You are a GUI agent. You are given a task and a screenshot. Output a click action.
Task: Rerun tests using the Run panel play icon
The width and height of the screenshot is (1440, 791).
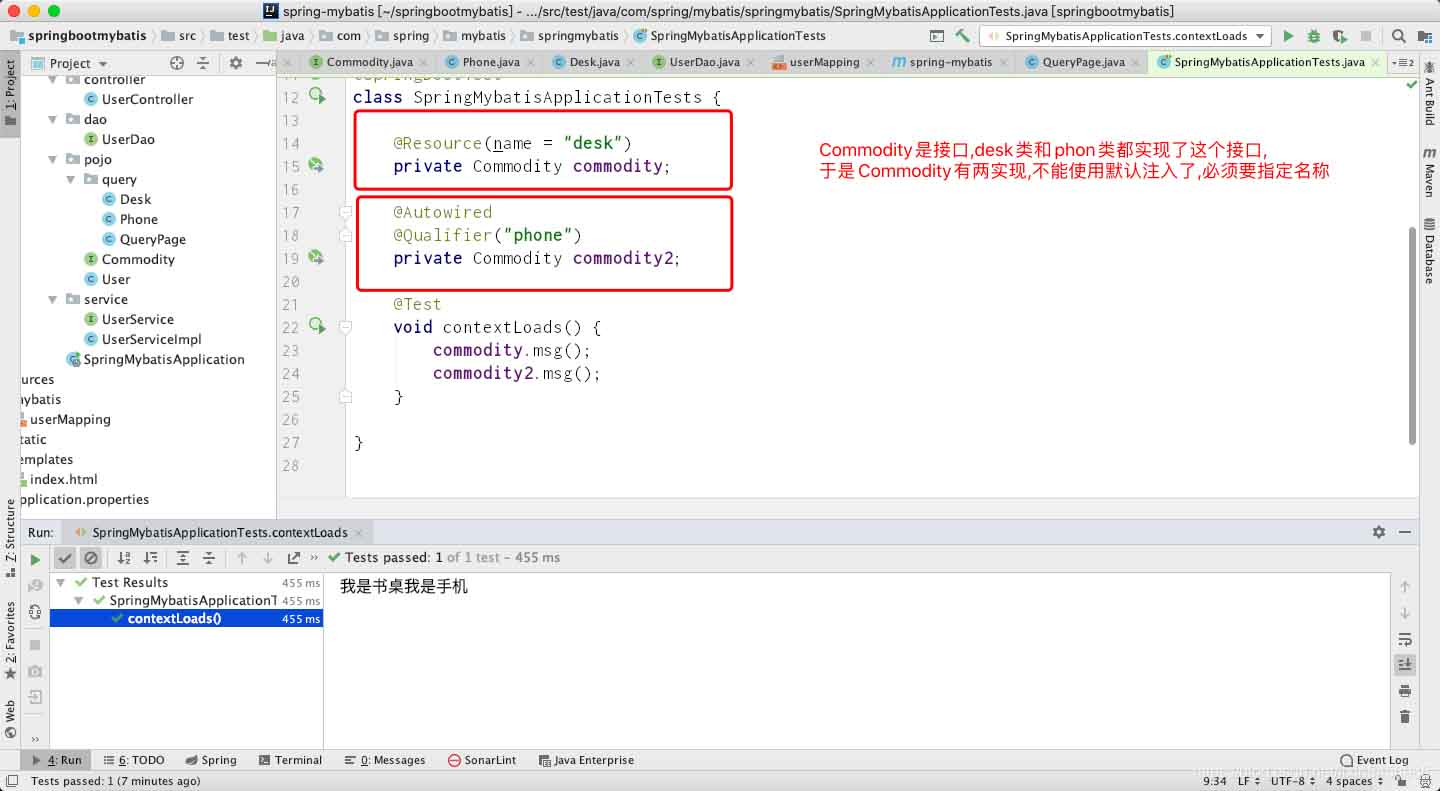tap(35, 559)
